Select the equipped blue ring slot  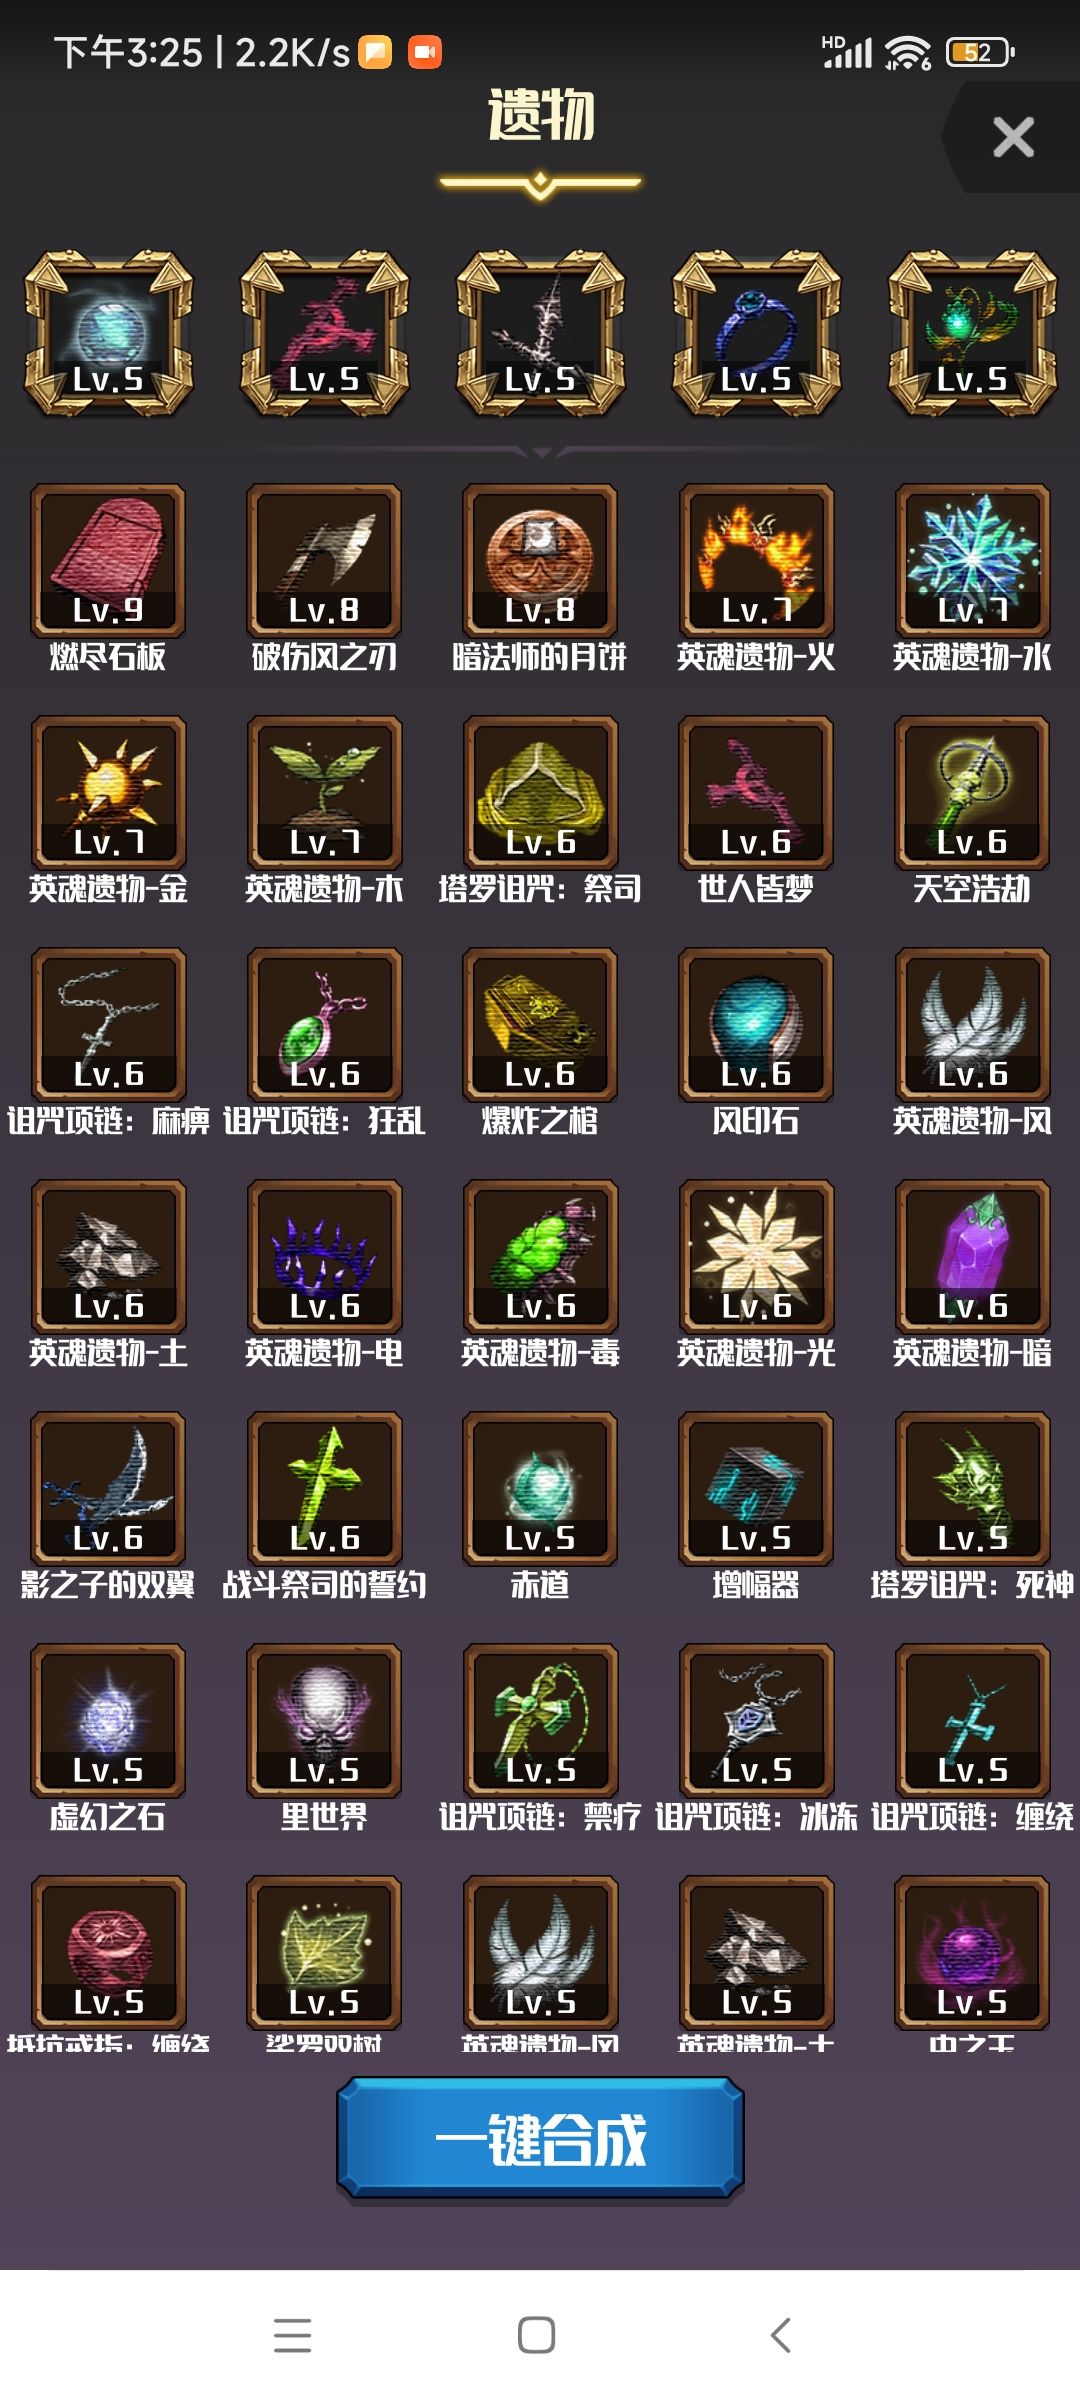[x=756, y=333]
